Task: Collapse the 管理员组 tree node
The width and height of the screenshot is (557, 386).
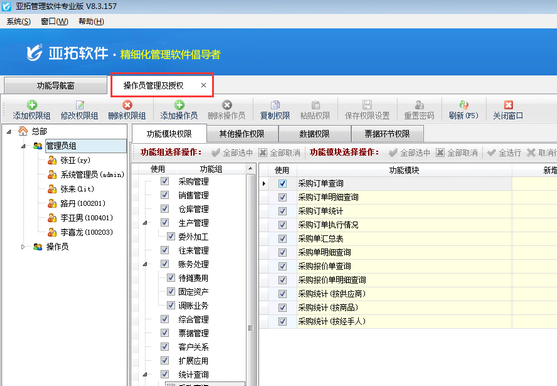Action: tap(23, 146)
